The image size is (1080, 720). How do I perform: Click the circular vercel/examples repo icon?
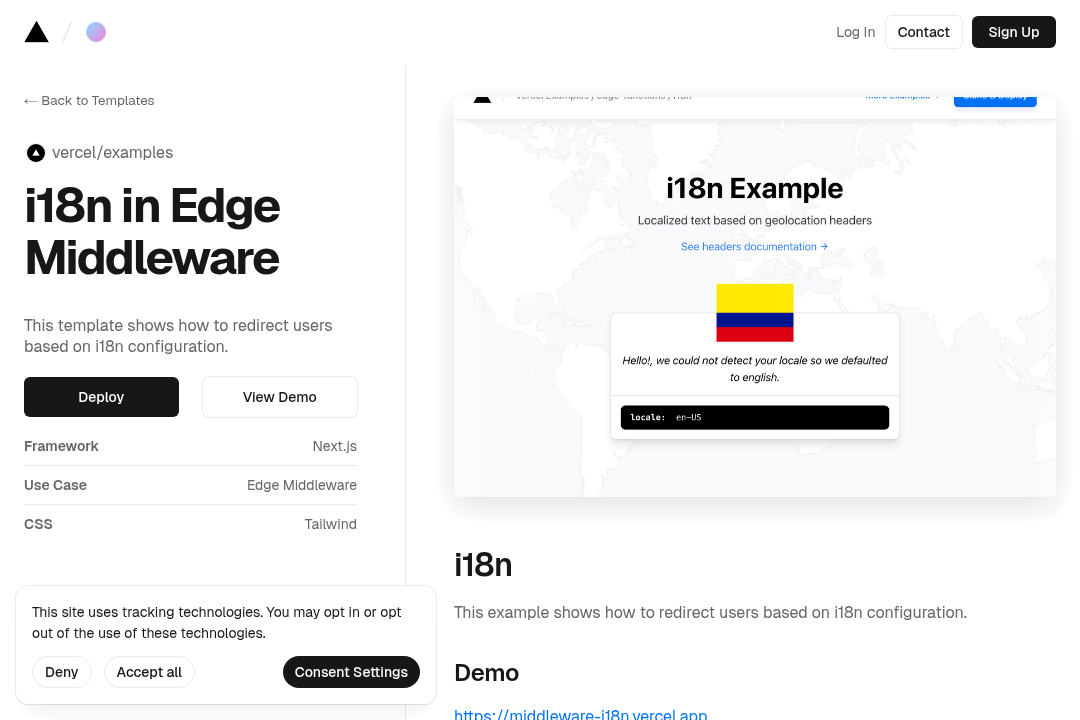tap(36, 153)
